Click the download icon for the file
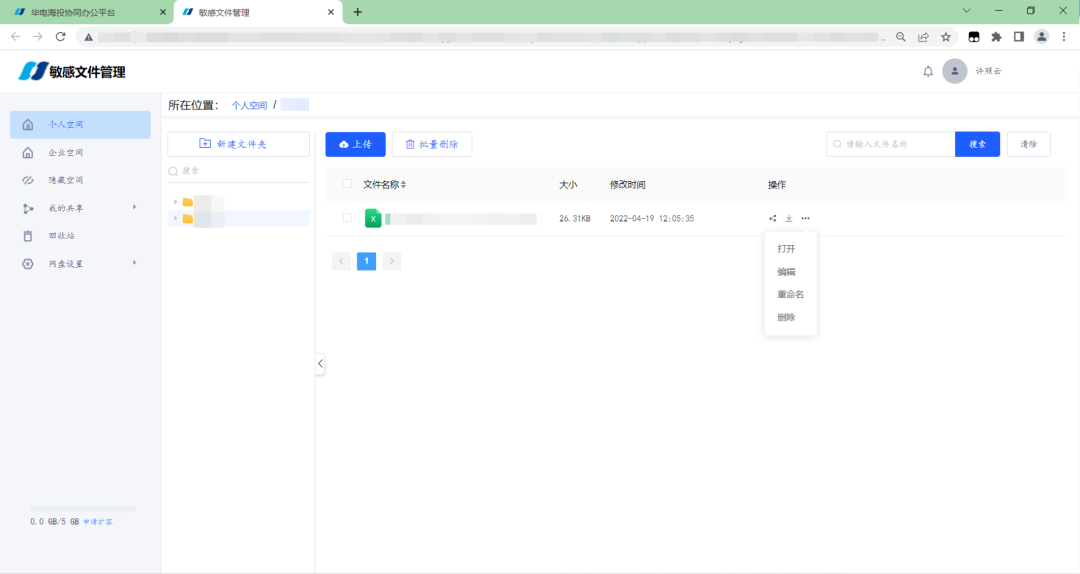1080x574 pixels. pos(789,218)
